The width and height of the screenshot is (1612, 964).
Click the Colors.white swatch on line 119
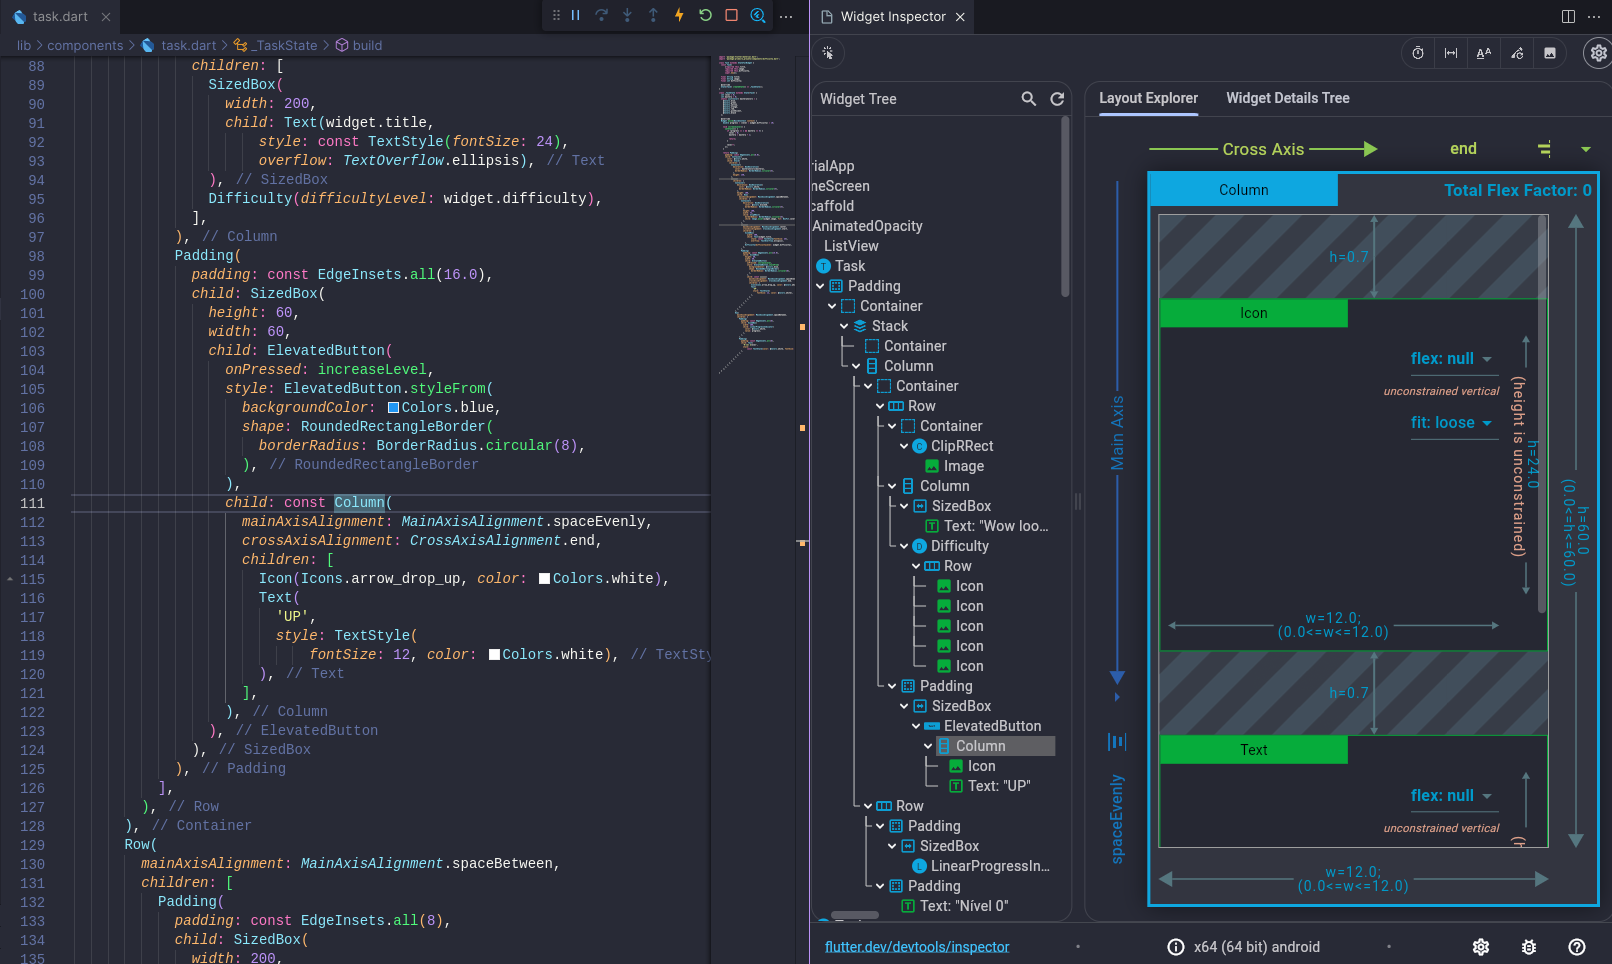pyautogui.click(x=494, y=655)
